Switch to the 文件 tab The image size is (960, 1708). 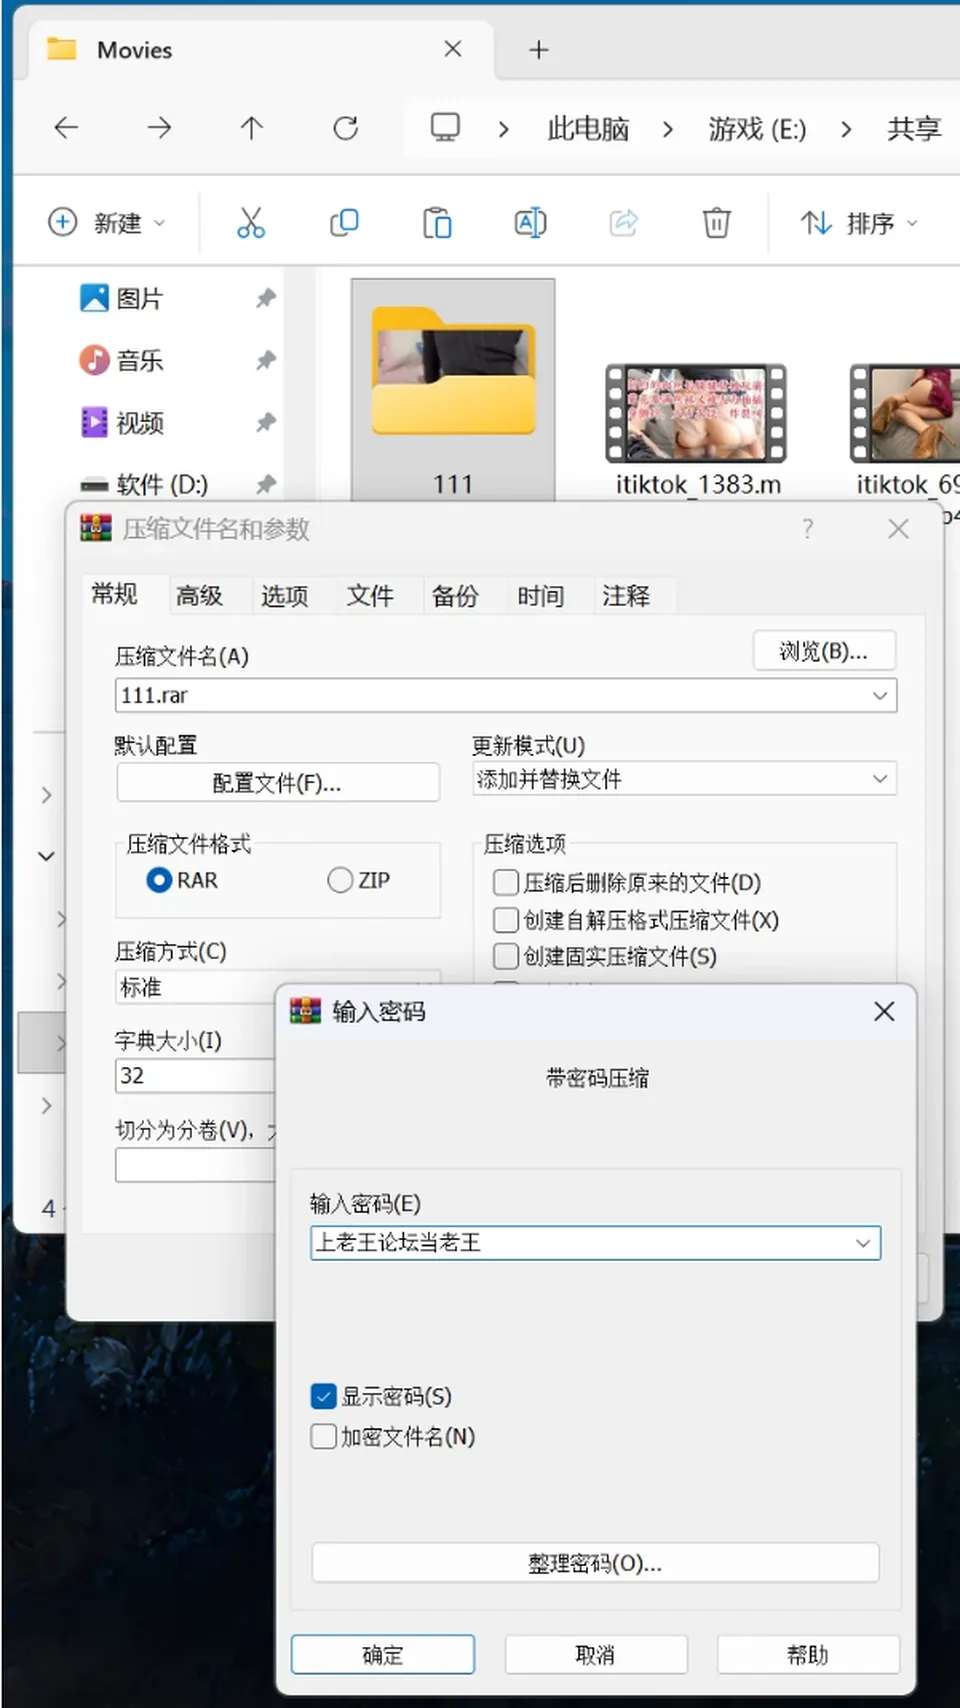coord(370,596)
